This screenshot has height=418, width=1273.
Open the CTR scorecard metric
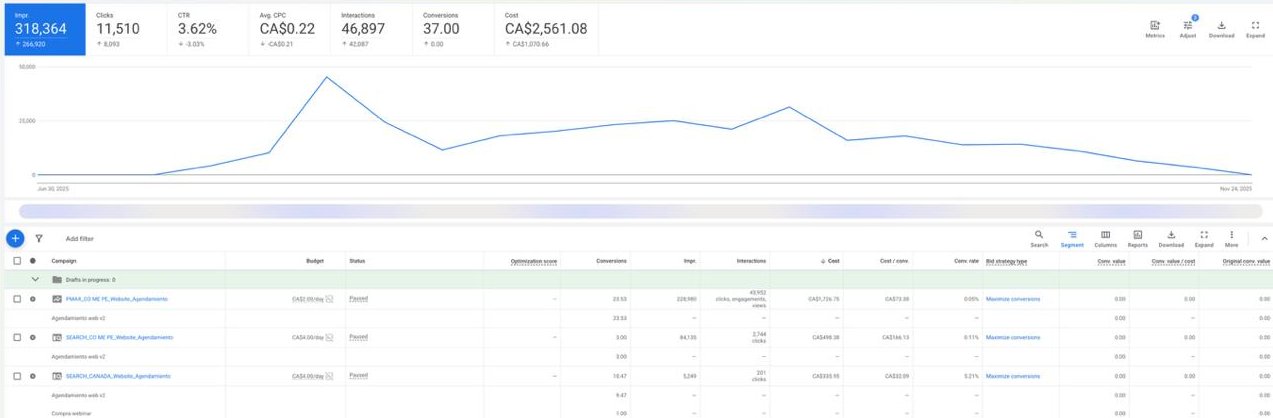(209, 28)
